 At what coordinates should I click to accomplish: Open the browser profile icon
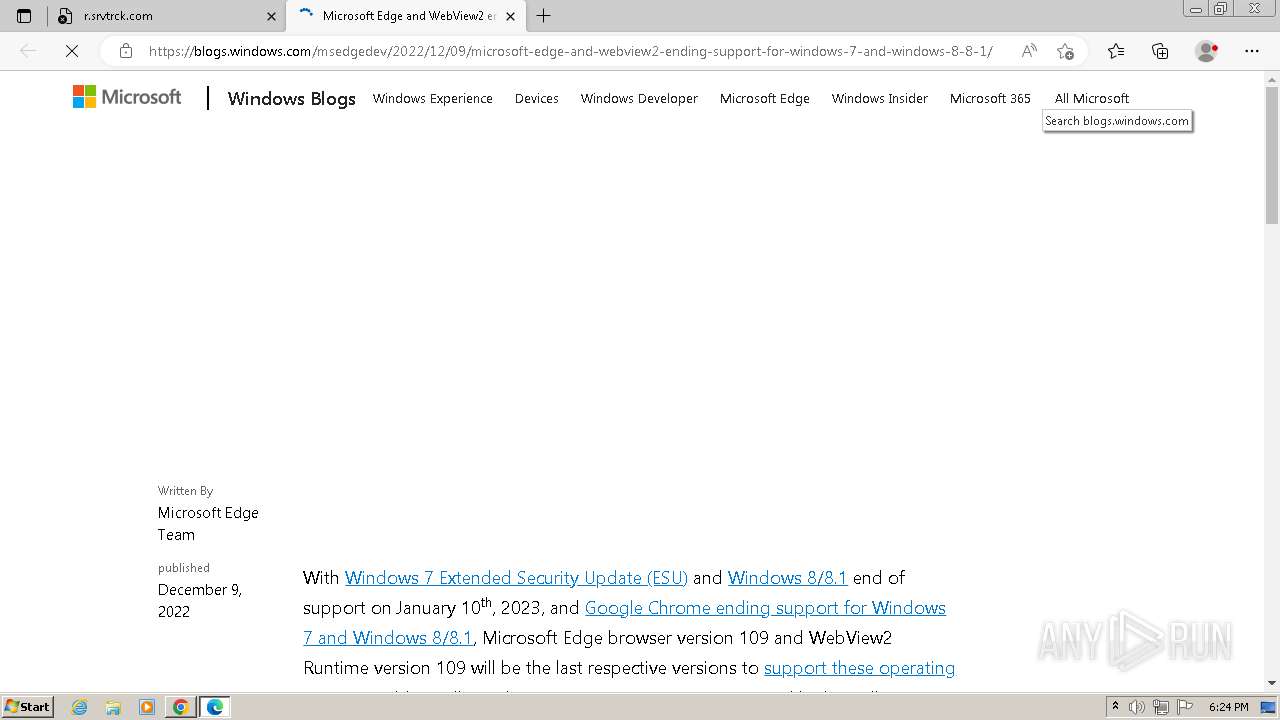[x=1207, y=51]
